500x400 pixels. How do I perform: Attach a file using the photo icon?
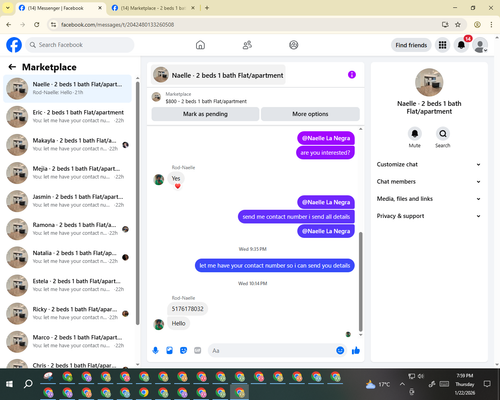tap(169, 350)
